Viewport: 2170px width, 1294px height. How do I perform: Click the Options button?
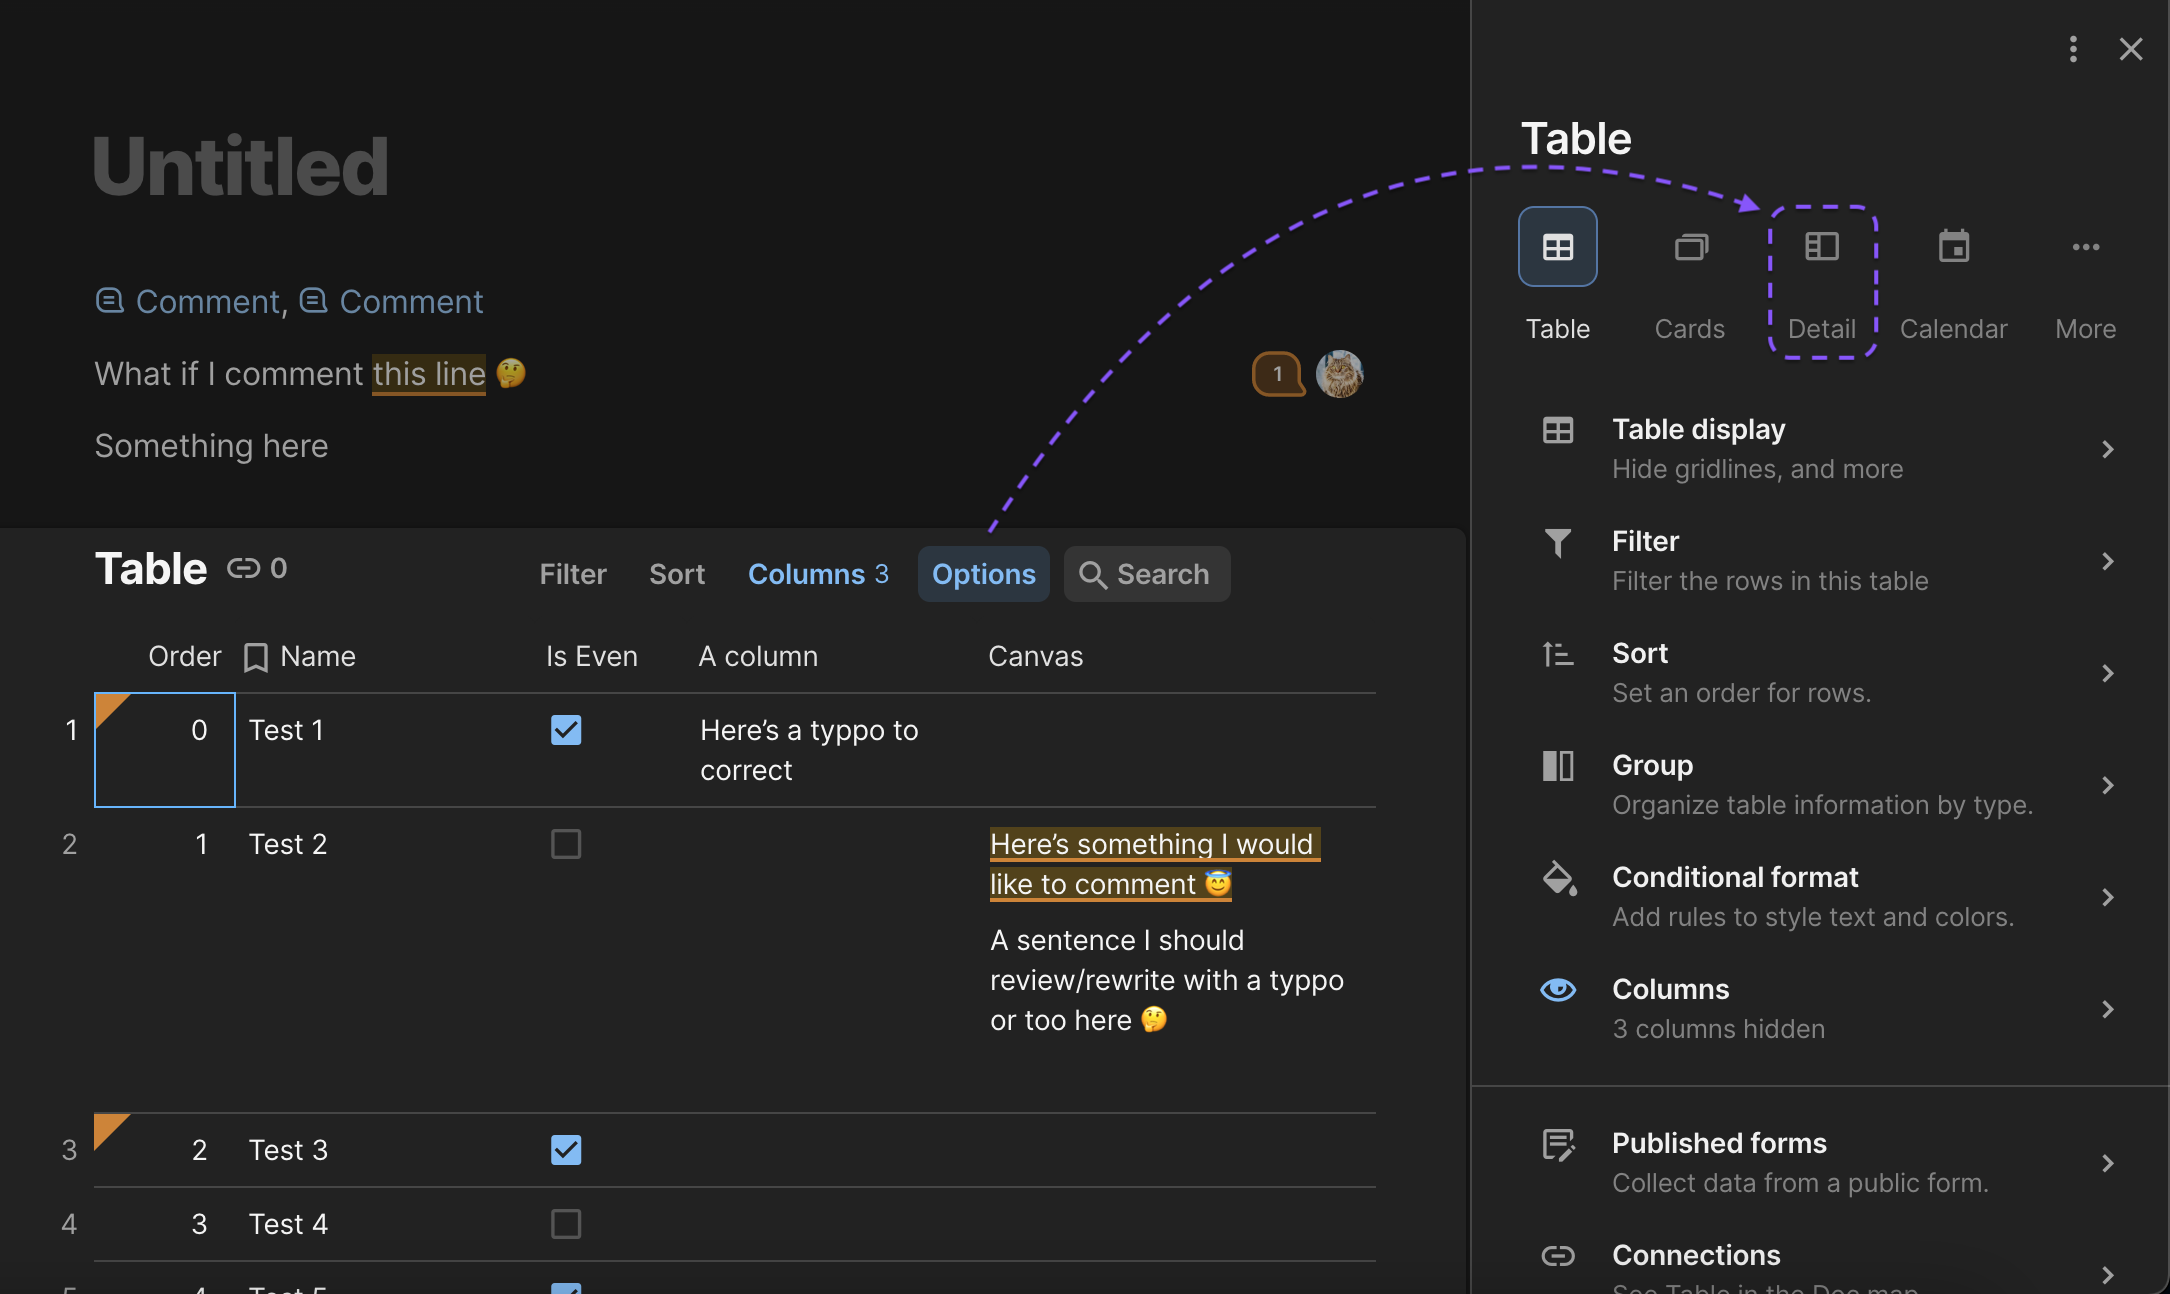point(983,574)
